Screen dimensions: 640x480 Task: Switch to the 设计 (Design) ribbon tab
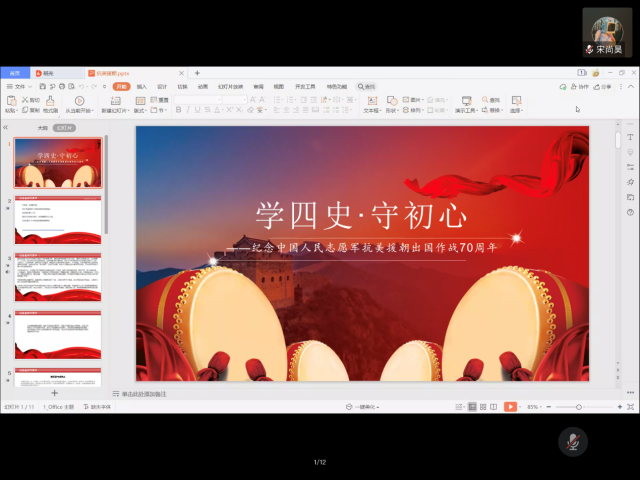pyautogui.click(x=162, y=87)
